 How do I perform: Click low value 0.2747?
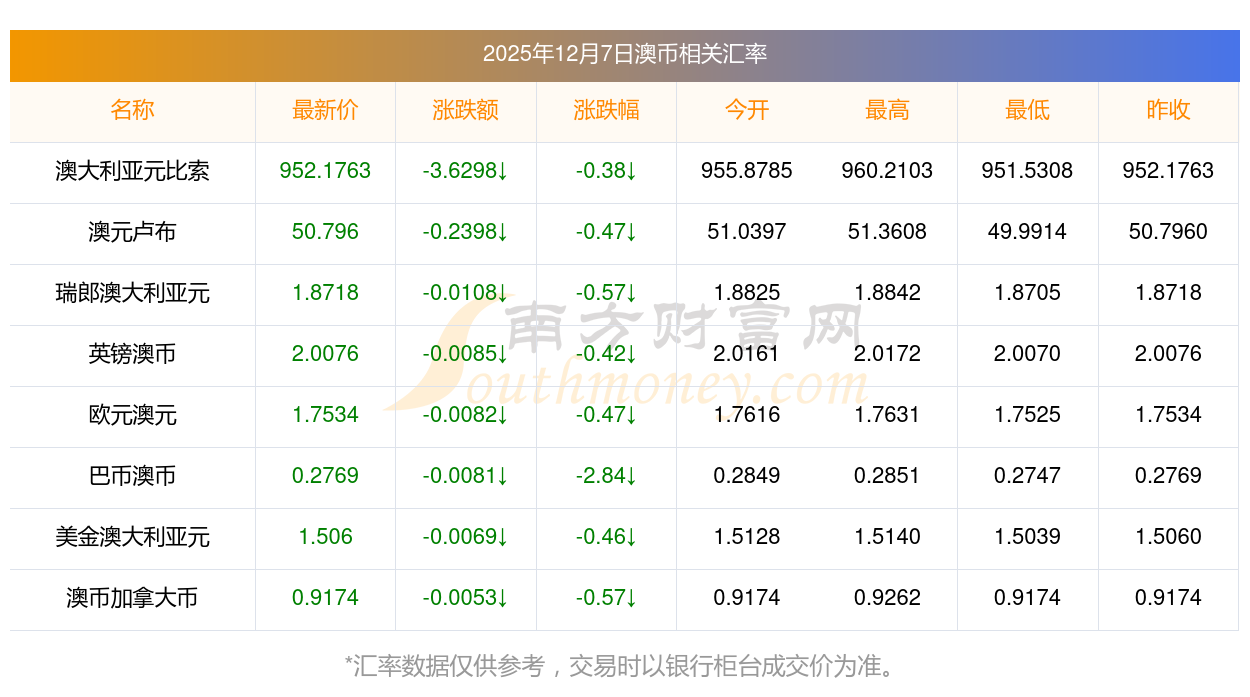(x=1028, y=476)
